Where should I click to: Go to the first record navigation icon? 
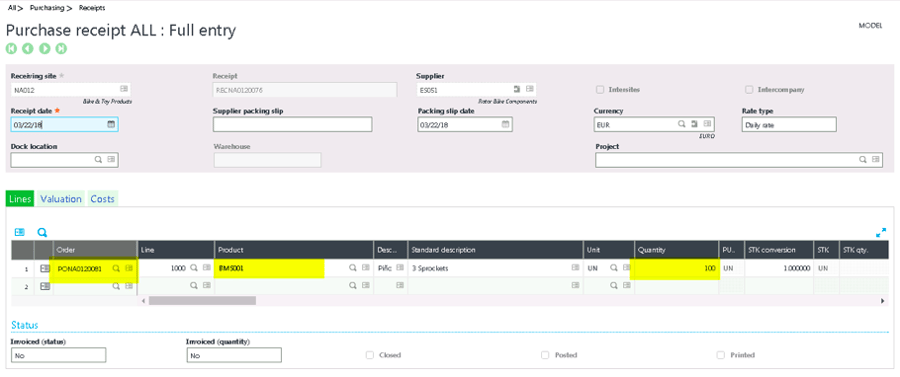11,49
